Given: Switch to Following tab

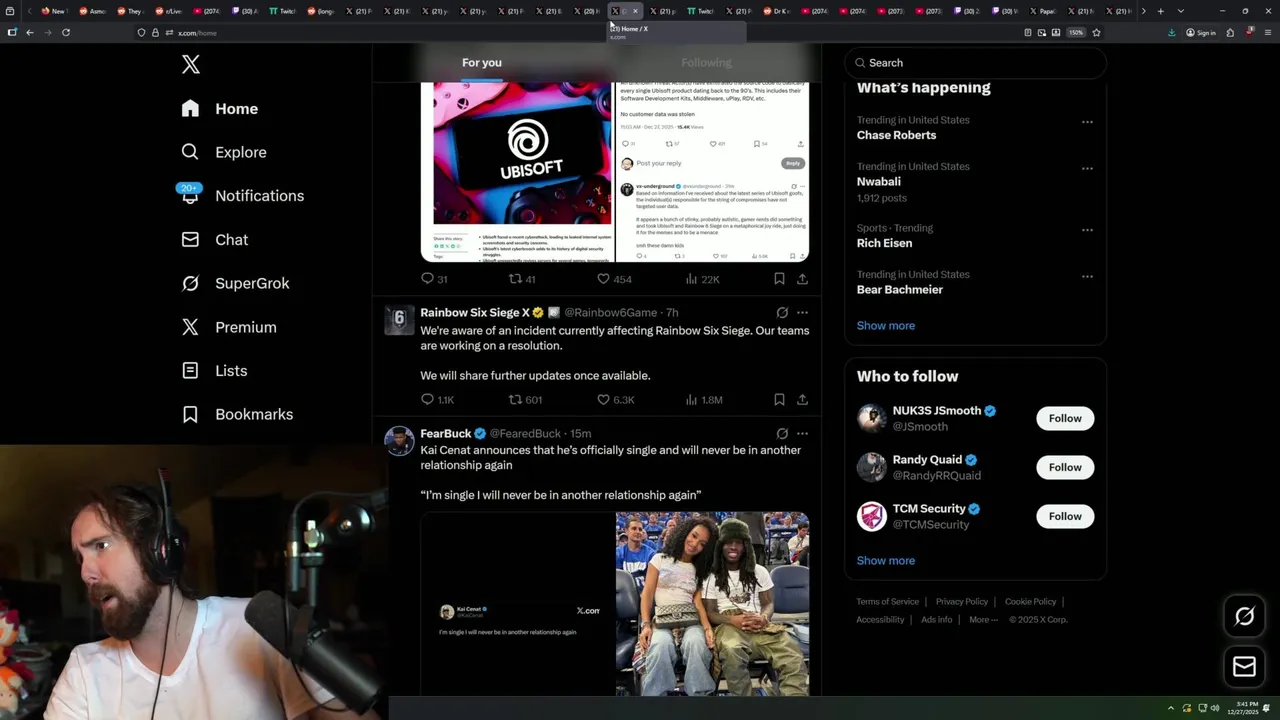Looking at the screenshot, I should coord(706,62).
